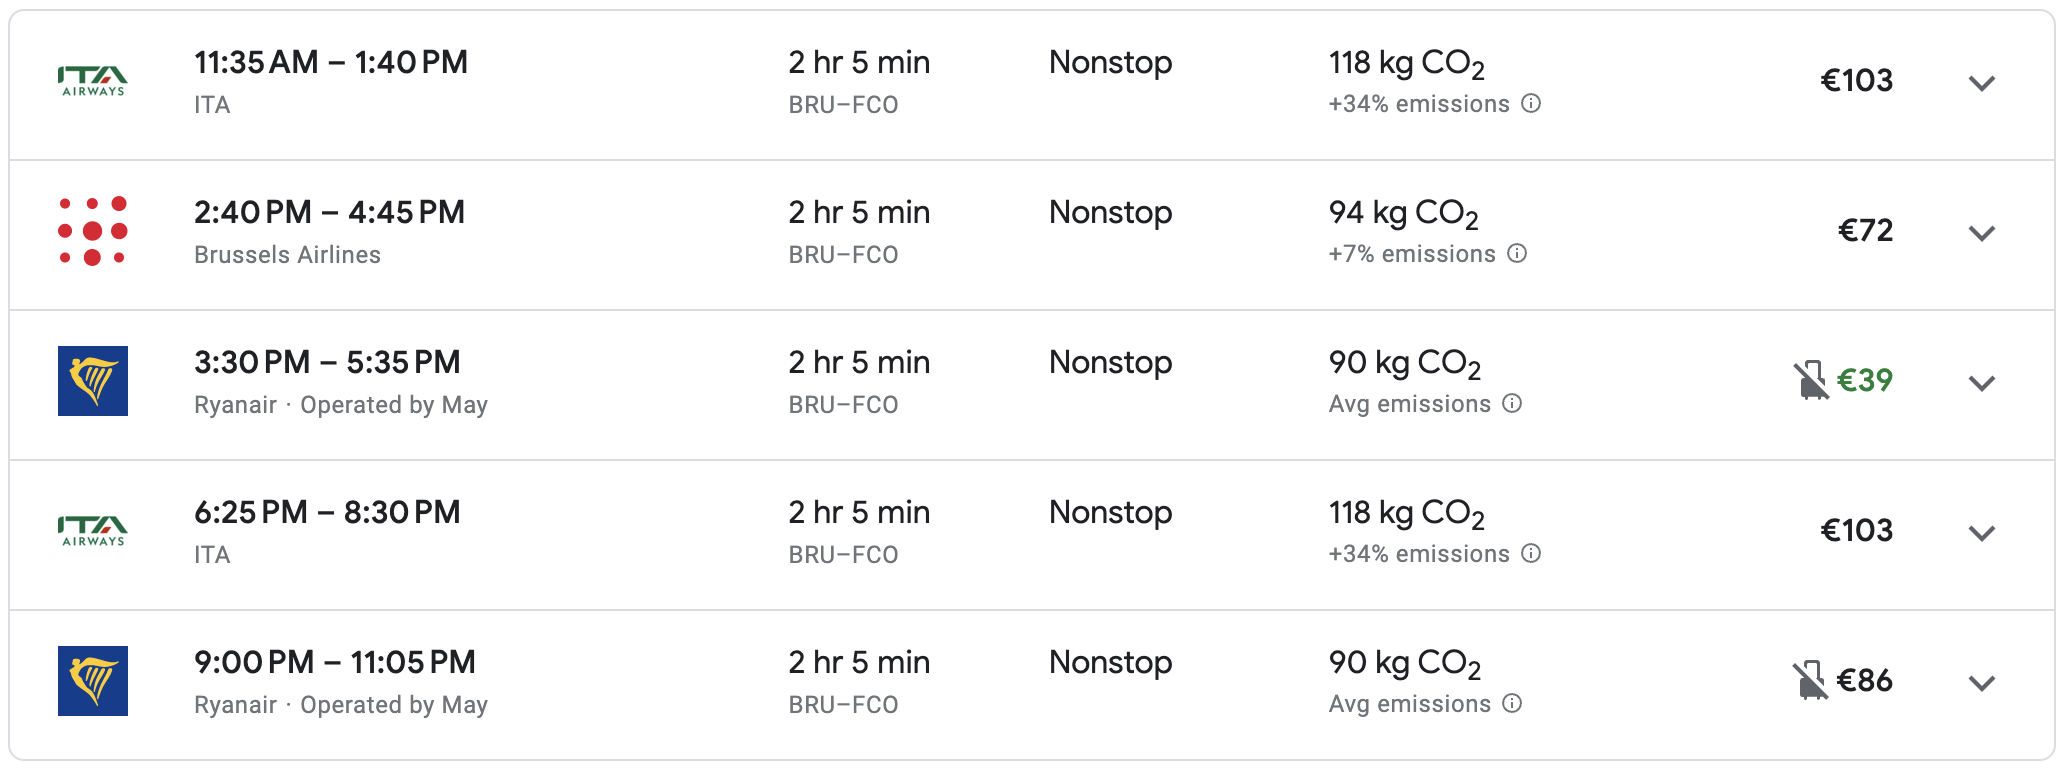Viewport: 2064px width, 770px height.
Task: Expand the €86 Ryanair flight details
Action: (1981, 683)
